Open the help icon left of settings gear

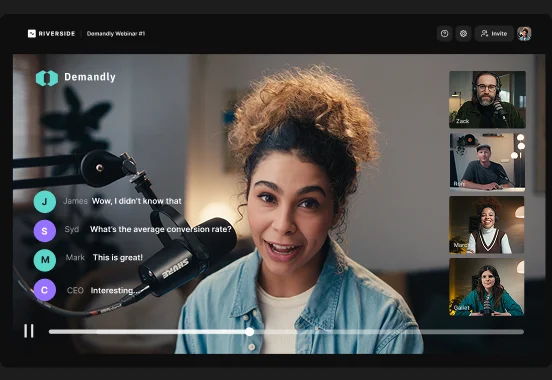coord(445,33)
